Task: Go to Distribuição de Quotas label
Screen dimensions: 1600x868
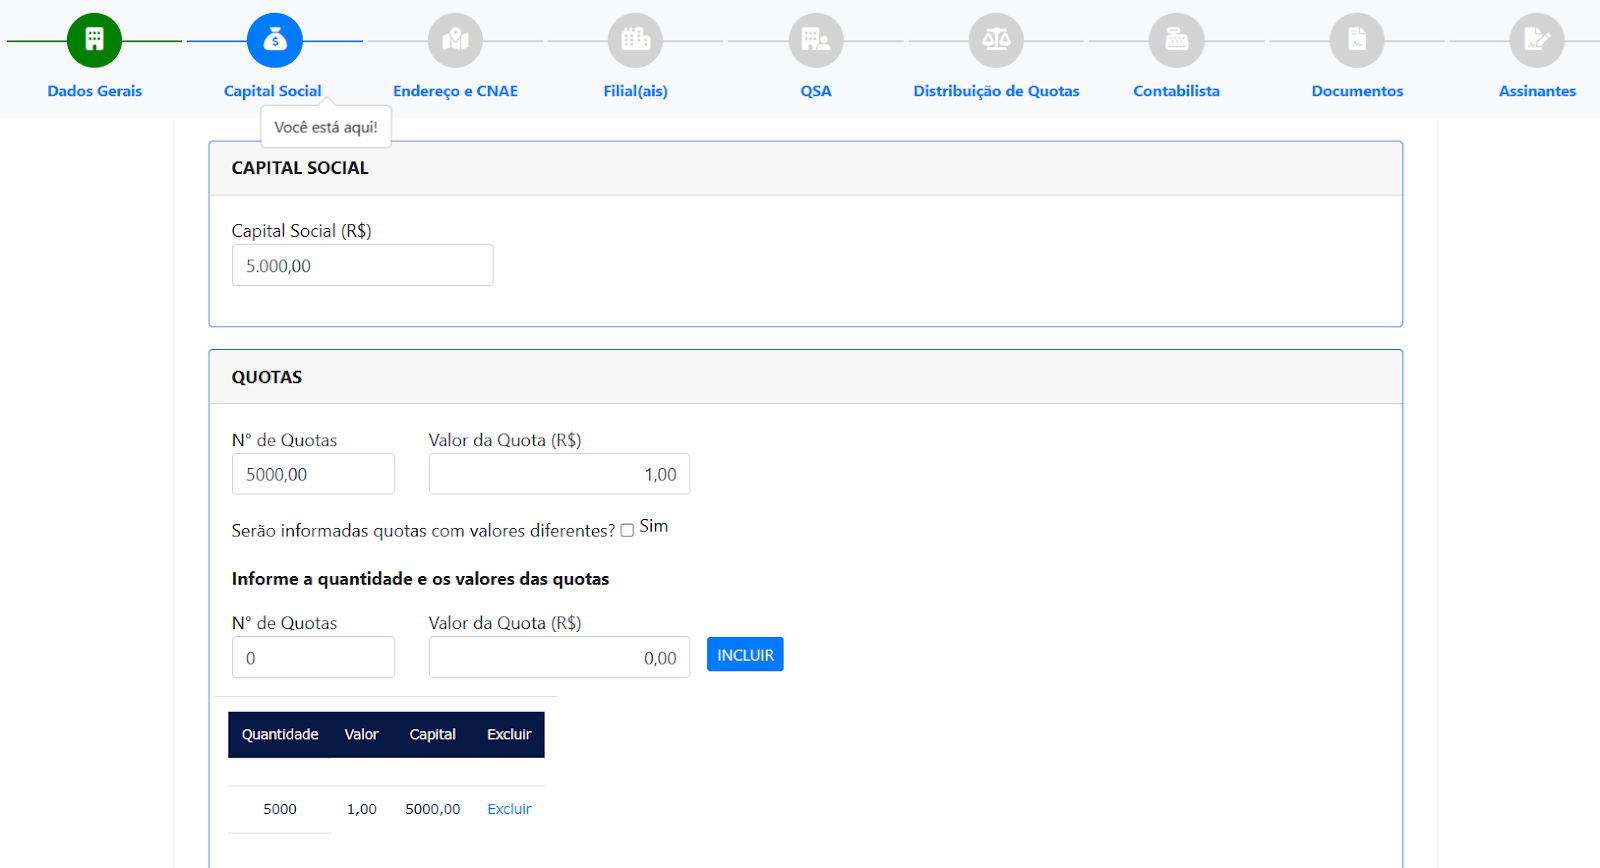Action: [x=996, y=91]
